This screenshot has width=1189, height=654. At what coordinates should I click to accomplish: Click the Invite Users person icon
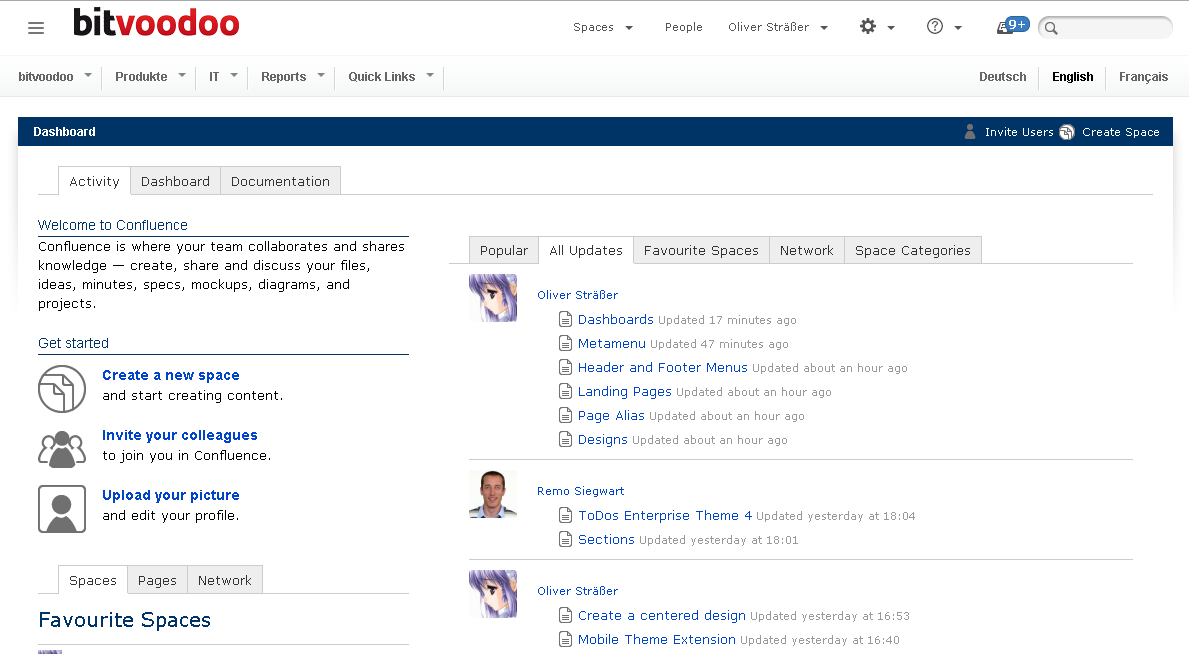coord(969,131)
